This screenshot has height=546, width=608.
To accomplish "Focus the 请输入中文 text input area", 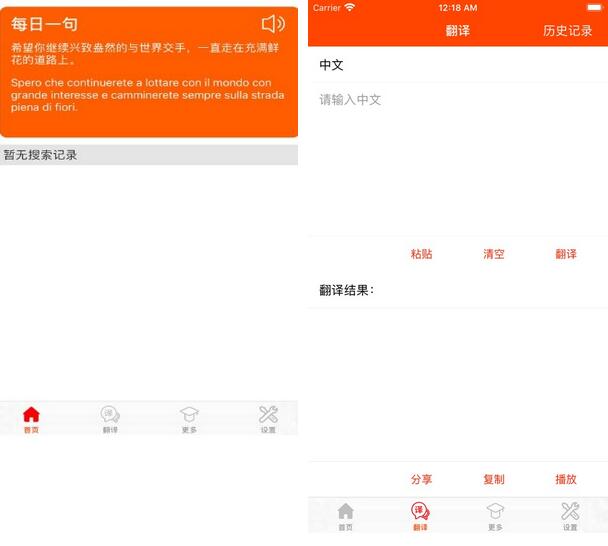I will pos(458,159).
